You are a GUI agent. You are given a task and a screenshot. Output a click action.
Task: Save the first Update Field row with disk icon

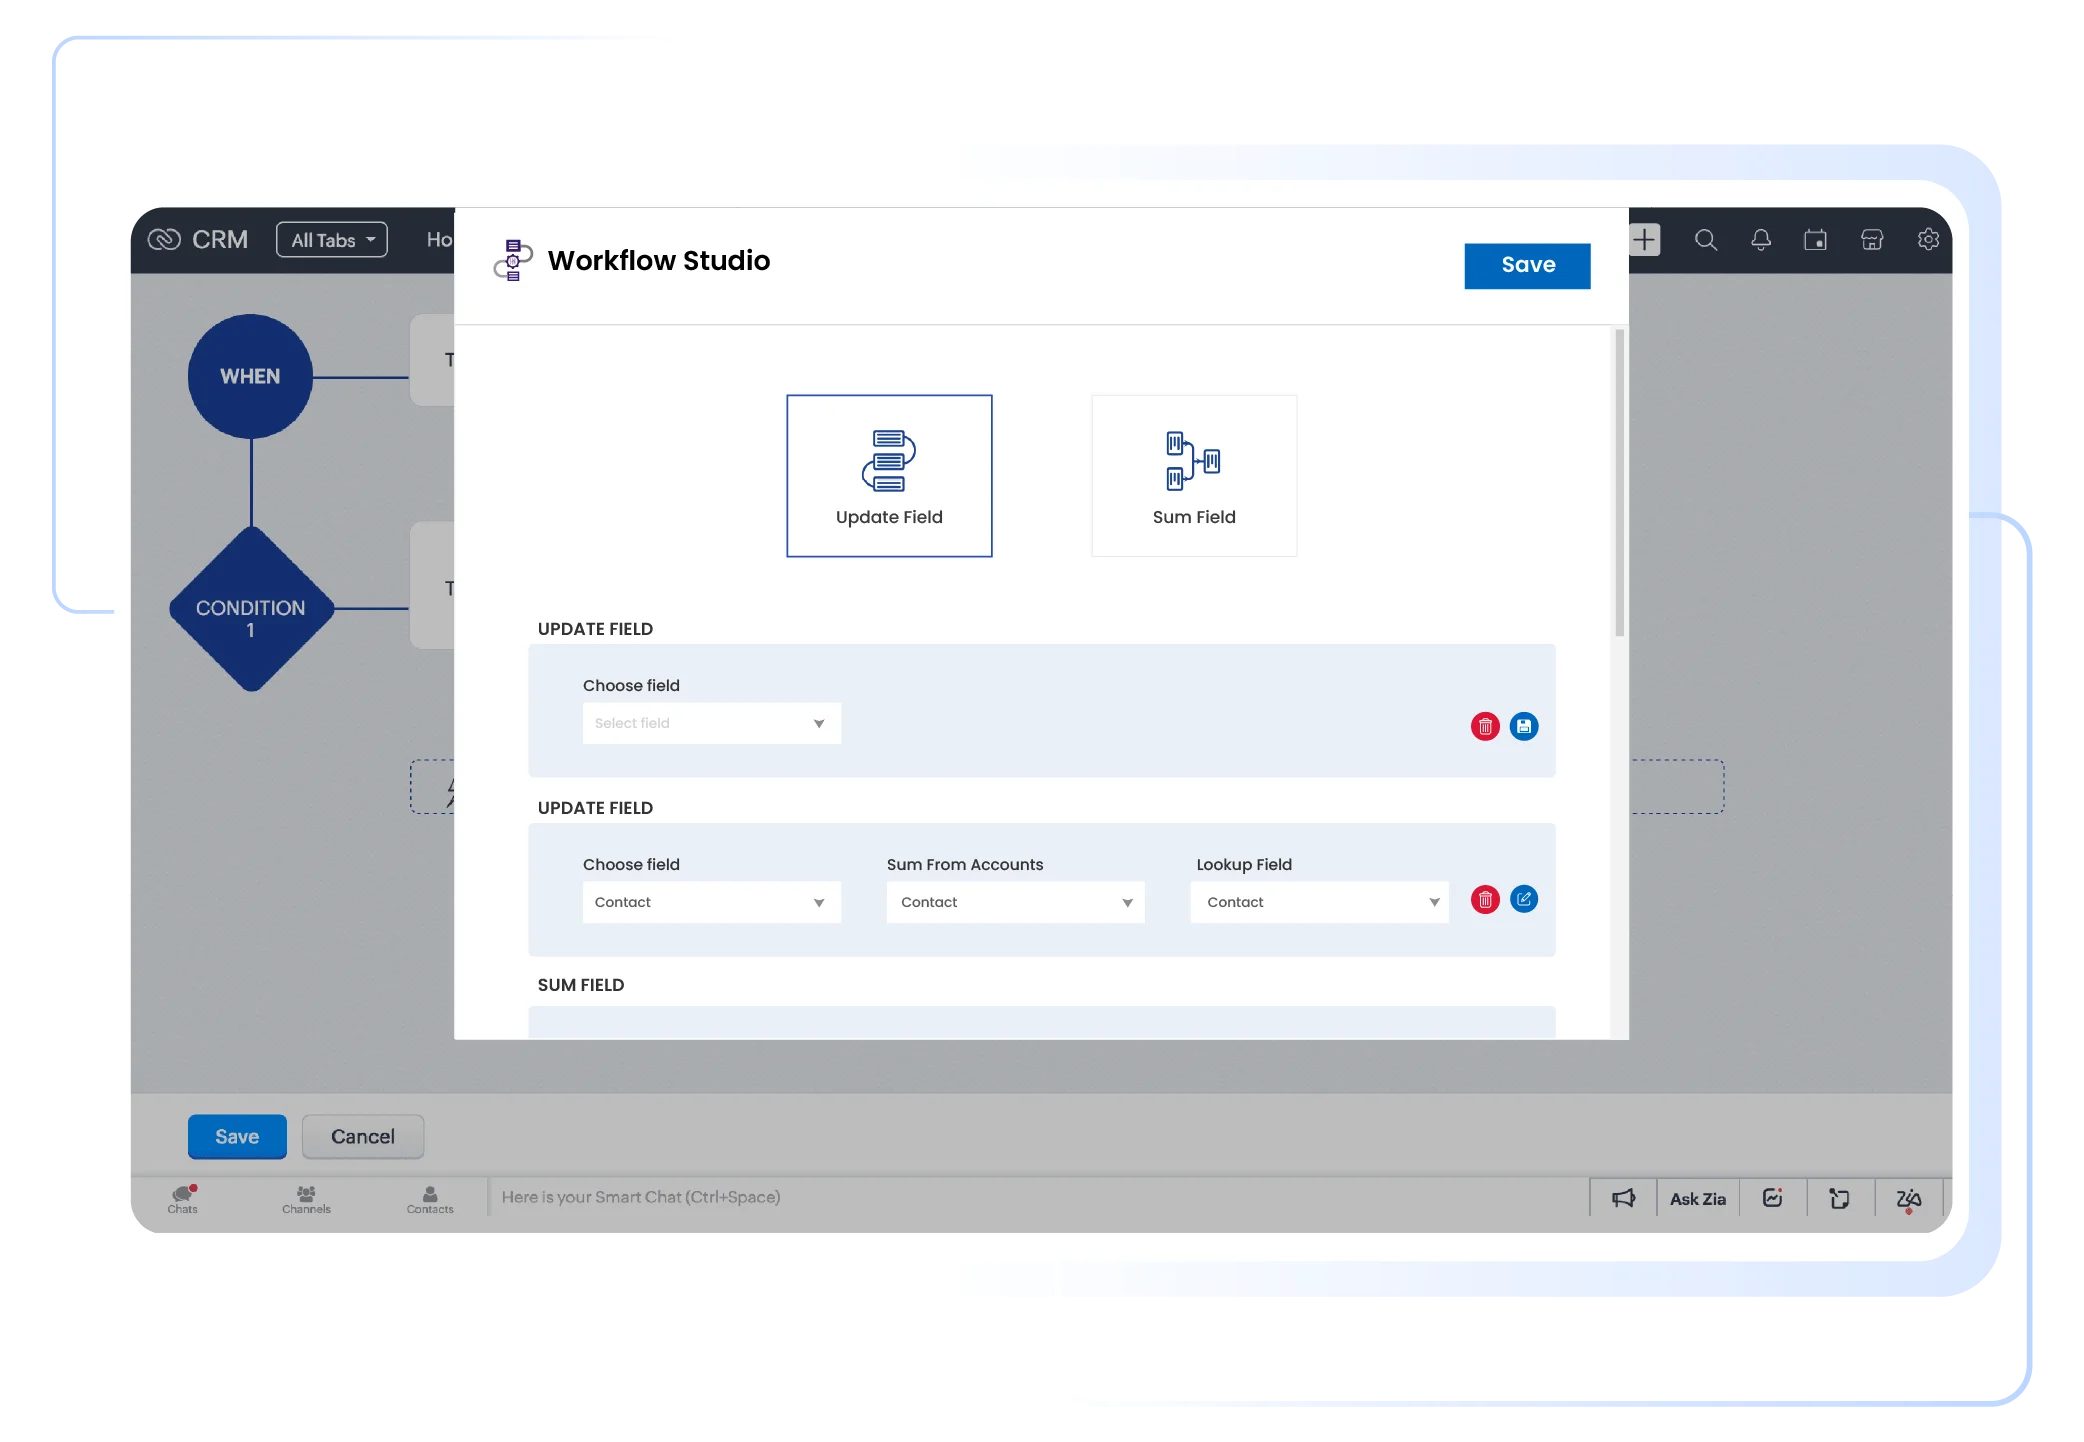(1524, 727)
